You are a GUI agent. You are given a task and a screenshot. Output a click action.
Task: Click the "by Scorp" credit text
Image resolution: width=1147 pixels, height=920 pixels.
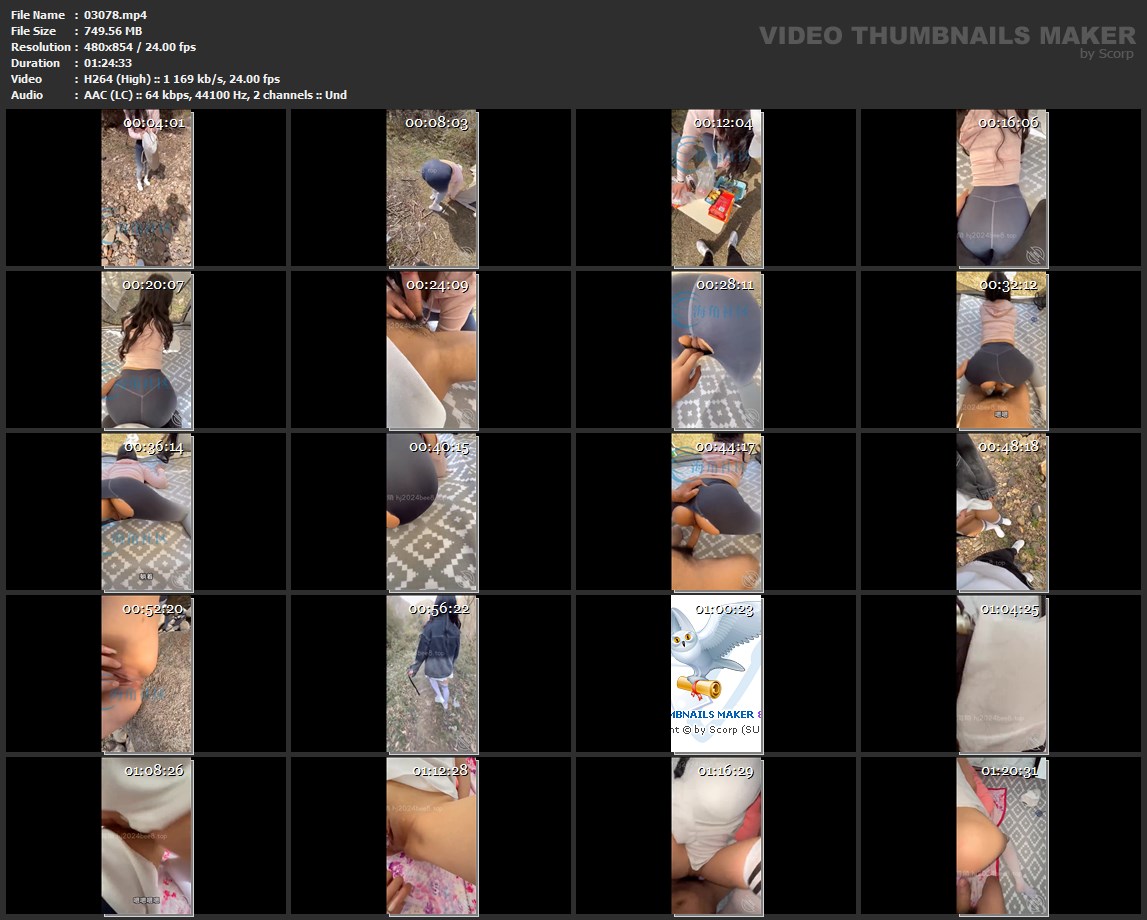tap(1106, 54)
